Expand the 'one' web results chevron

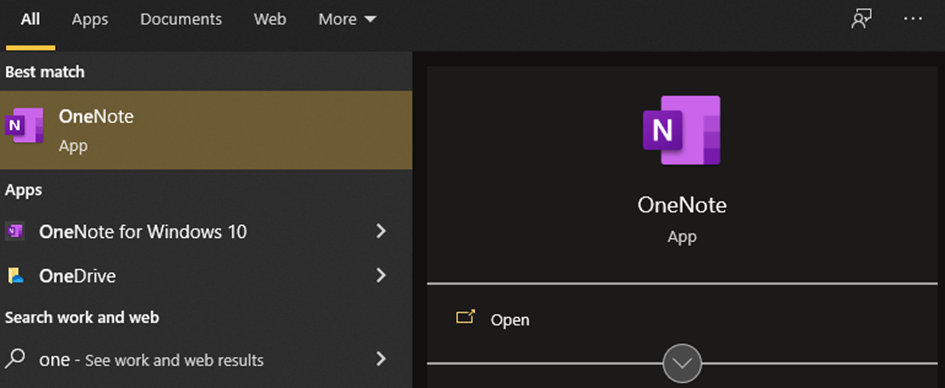[381, 359]
